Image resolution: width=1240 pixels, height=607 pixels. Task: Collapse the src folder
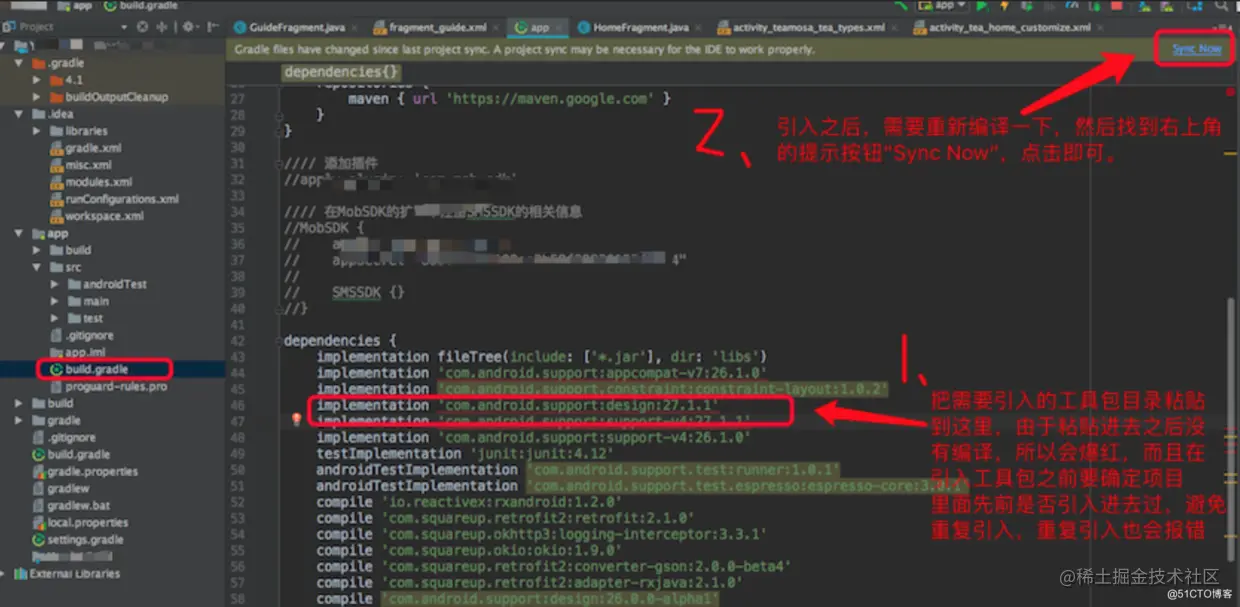tap(37, 267)
